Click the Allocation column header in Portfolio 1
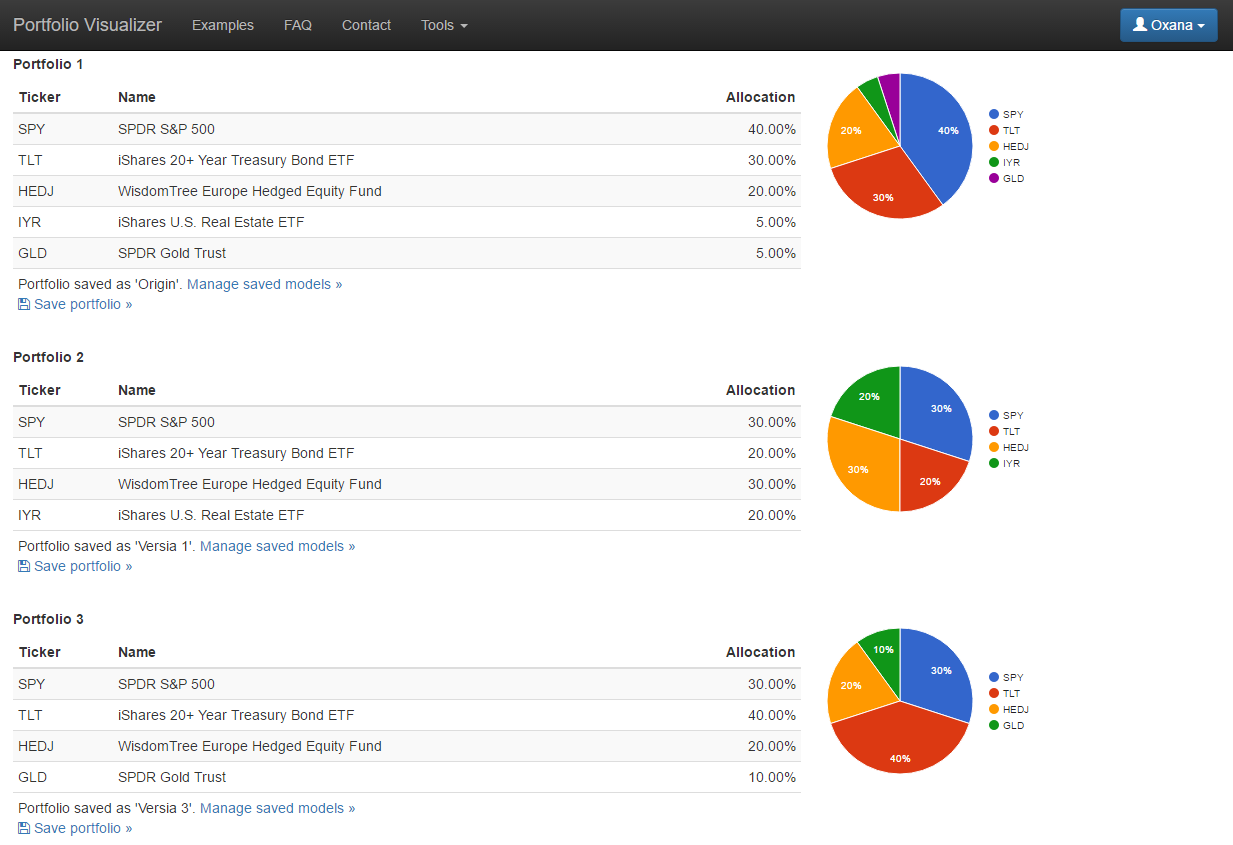Image resolution: width=1233 pixels, height=845 pixels. [x=760, y=97]
